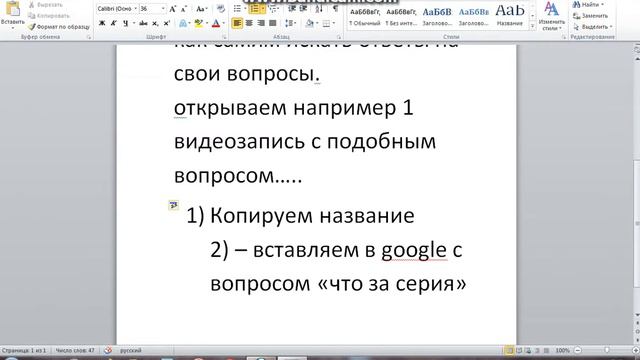Screen dimensions: 640x360
Task: Toggle align text right
Action: point(261,24)
